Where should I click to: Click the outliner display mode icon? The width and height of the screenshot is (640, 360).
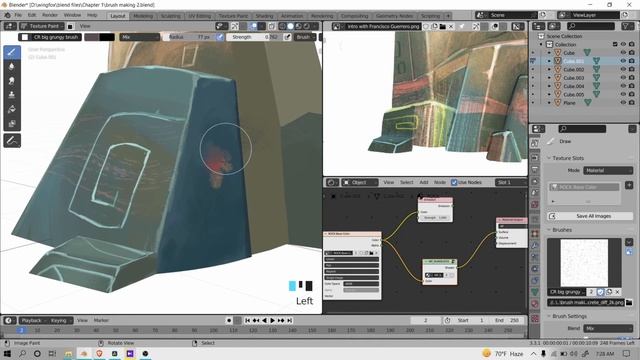[x=553, y=26]
